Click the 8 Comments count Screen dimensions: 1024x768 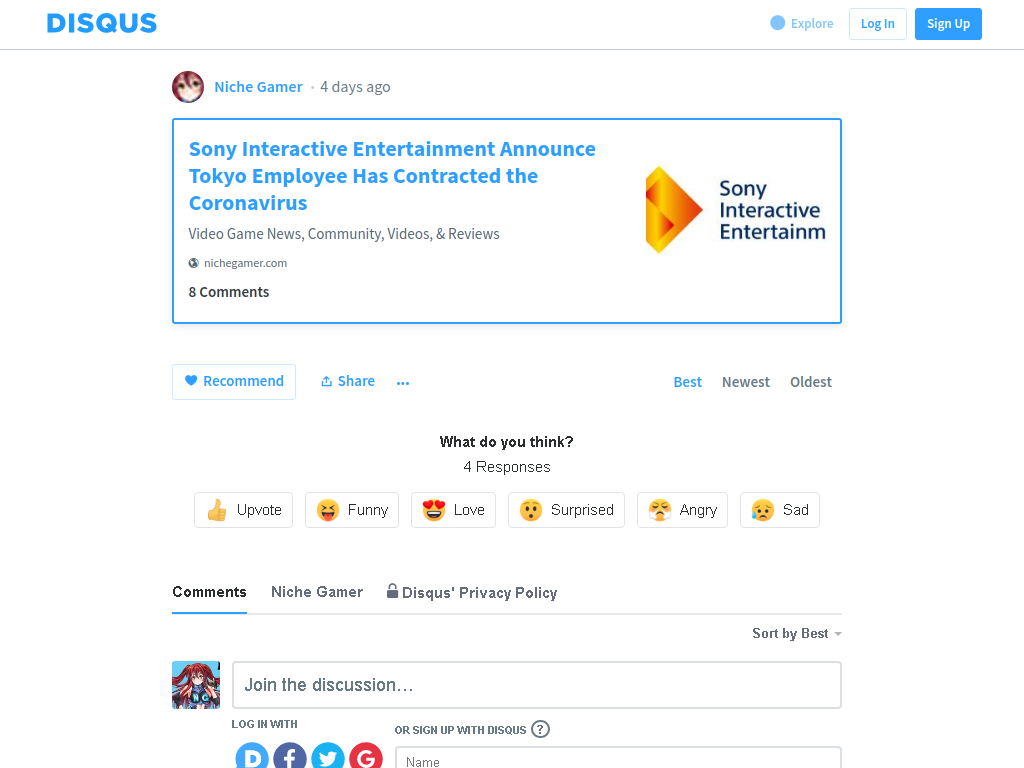click(229, 292)
